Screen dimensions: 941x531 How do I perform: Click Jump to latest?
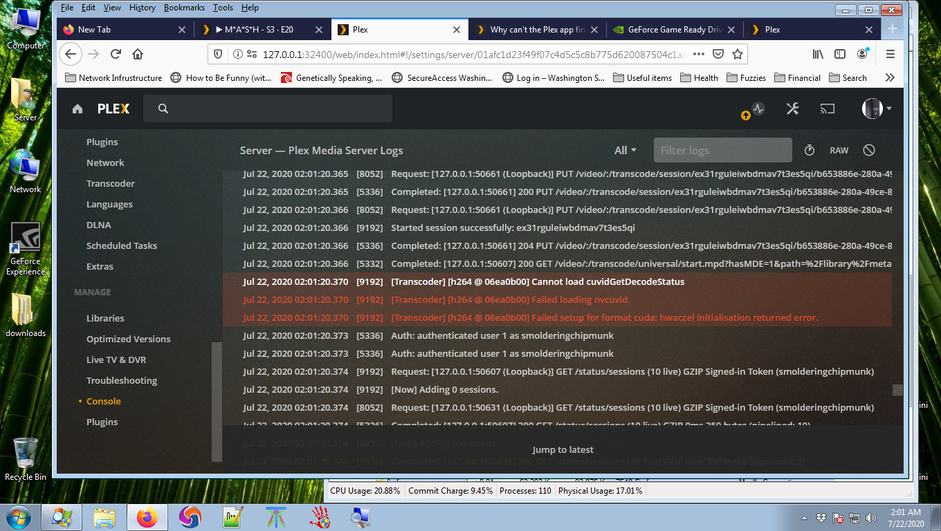[562, 449]
